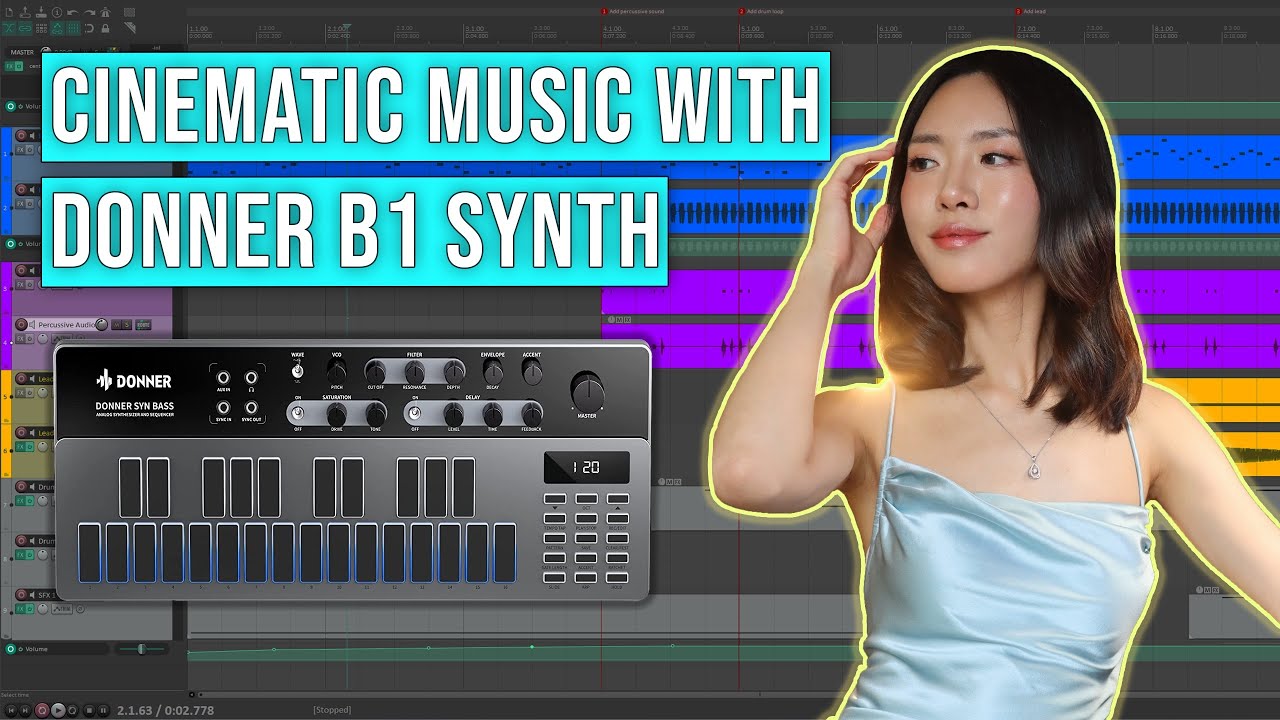The width and height of the screenshot is (1280, 720).
Task: Open FX chain on Lead track 5
Action: [20, 393]
